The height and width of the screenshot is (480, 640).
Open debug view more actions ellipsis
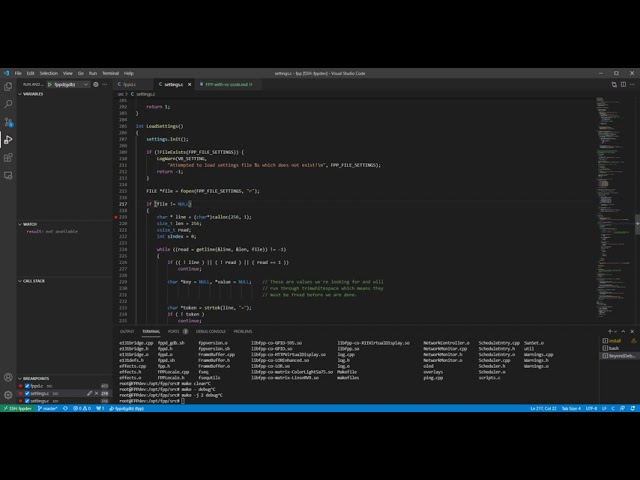pos(105,84)
